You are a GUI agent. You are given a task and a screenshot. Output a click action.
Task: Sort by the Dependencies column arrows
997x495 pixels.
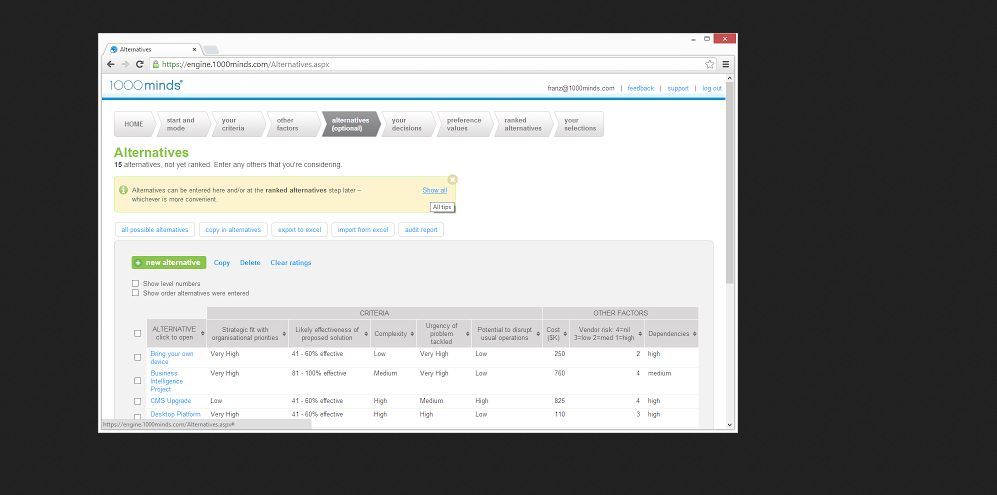point(695,334)
